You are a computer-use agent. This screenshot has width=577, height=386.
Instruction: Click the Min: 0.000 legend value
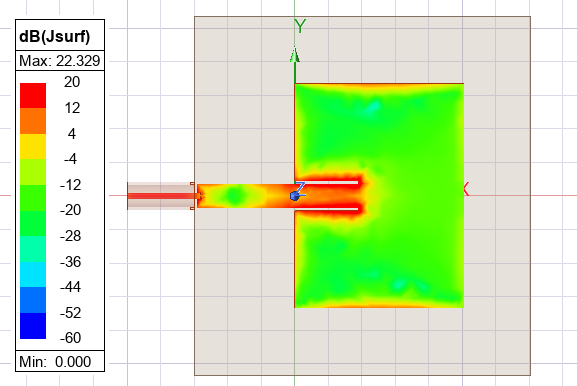[55, 362]
